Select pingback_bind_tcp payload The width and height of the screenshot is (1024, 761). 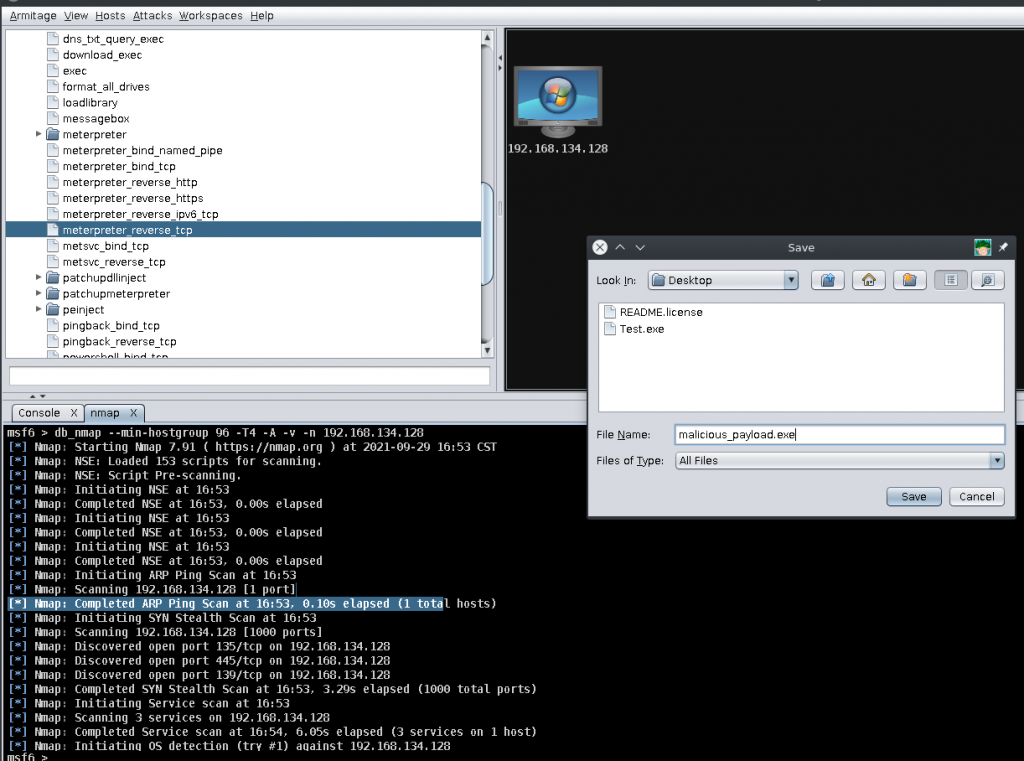point(111,325)
